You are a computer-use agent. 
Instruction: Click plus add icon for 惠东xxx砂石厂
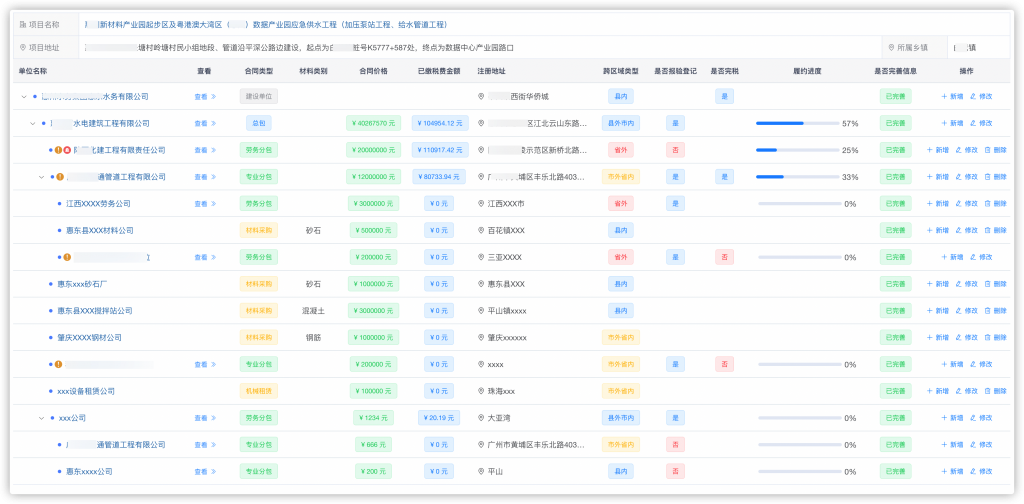coord(944,284)
